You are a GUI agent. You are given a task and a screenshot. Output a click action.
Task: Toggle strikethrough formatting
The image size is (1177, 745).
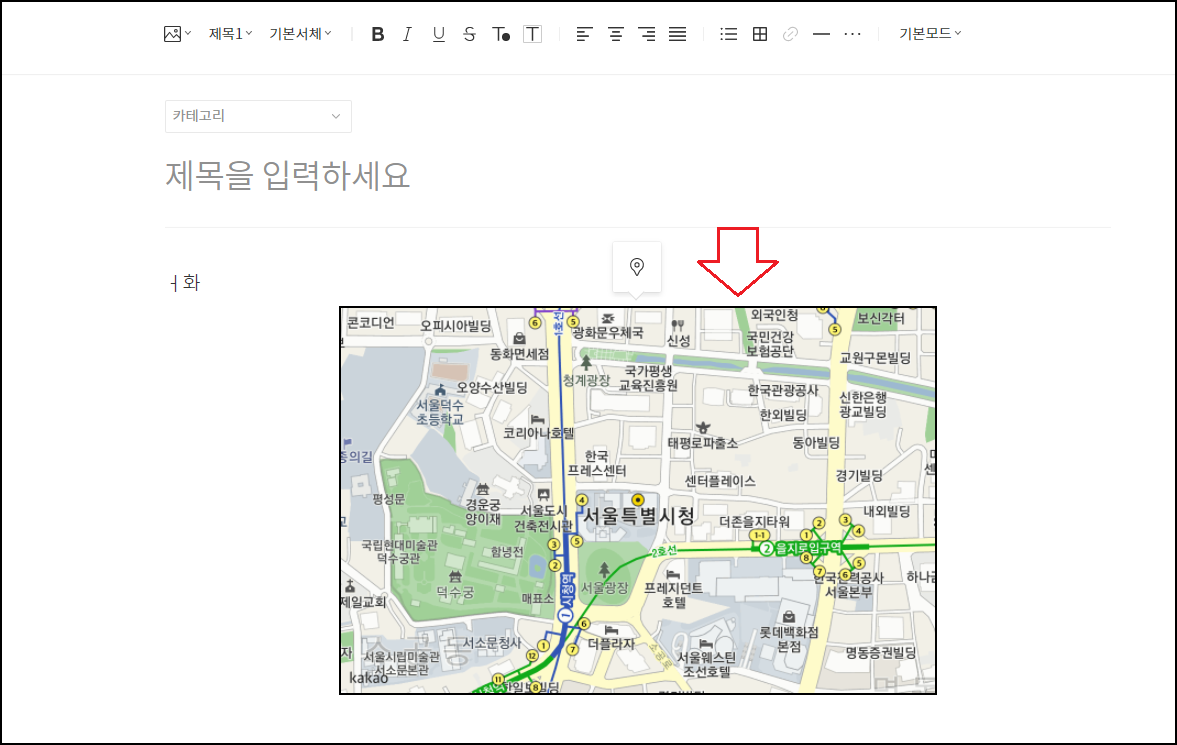[469, 34]
